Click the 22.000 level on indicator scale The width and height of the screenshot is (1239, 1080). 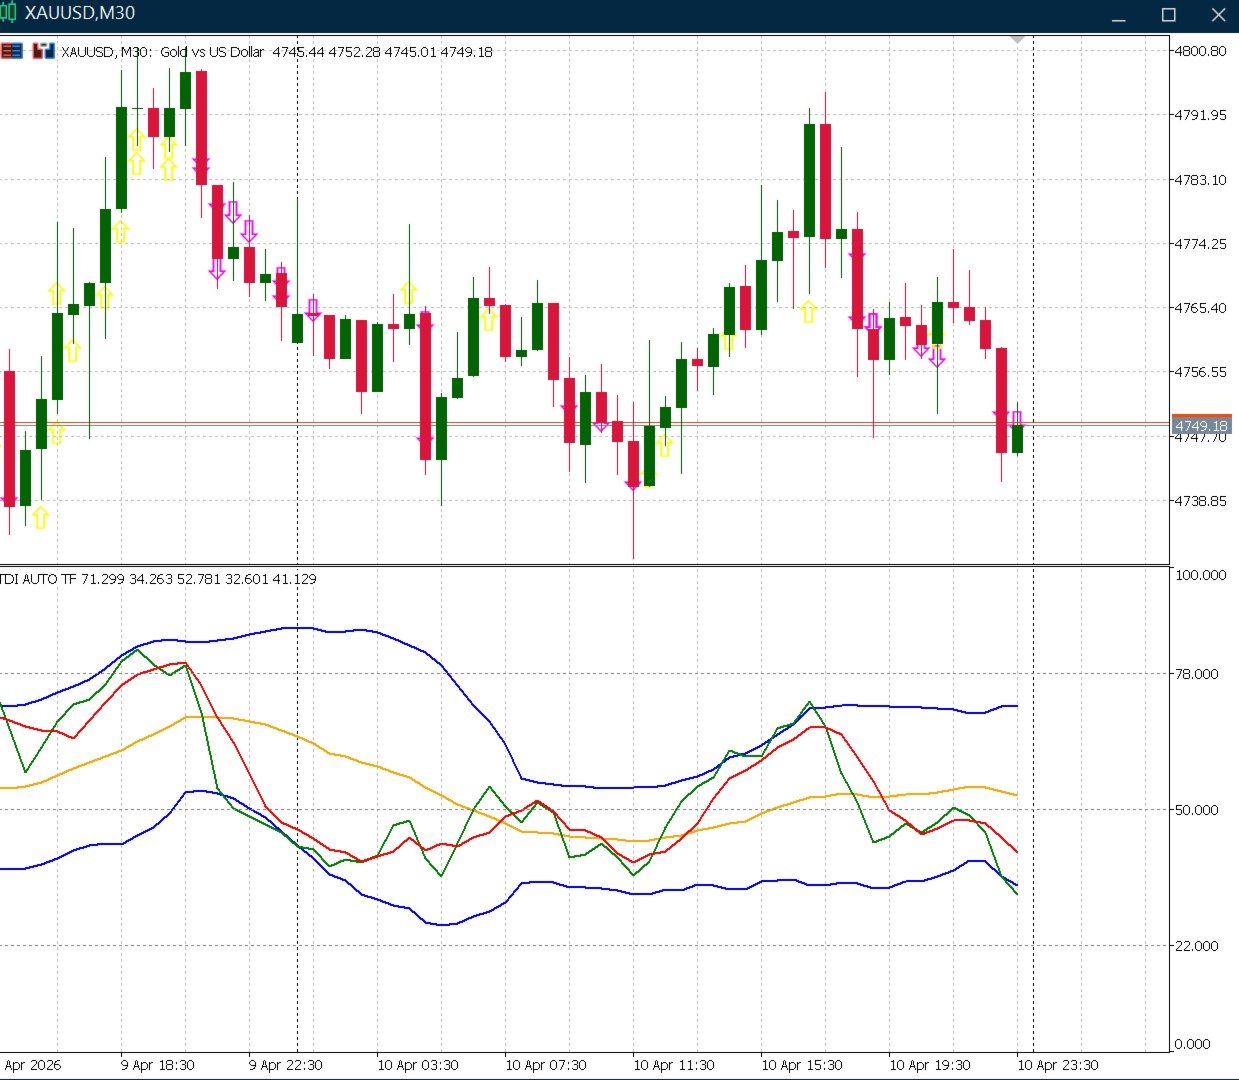click(1197, 946)
